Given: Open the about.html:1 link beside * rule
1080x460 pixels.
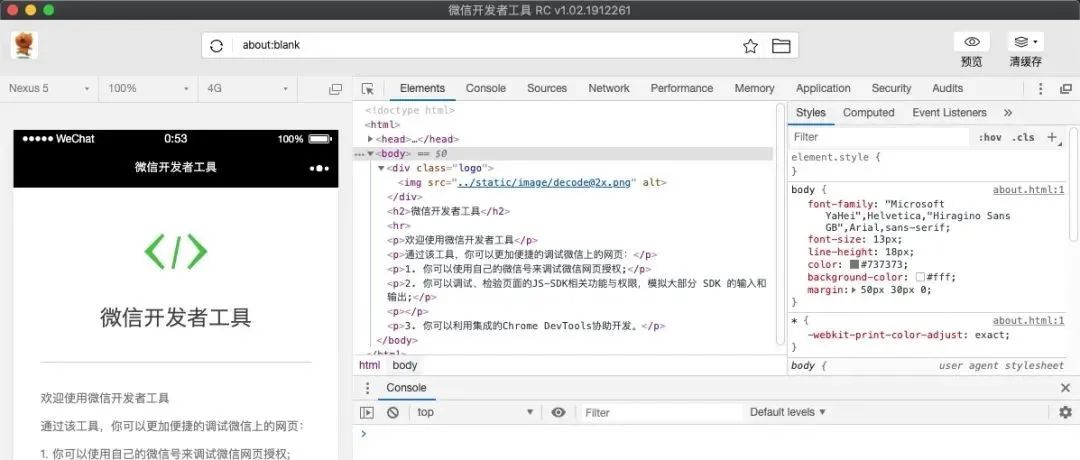Looking at the screenshot, I should click(x=1028, y=321).
